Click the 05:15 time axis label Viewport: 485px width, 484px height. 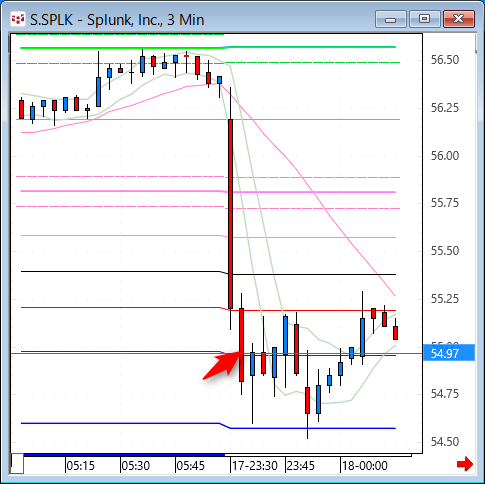80,466
